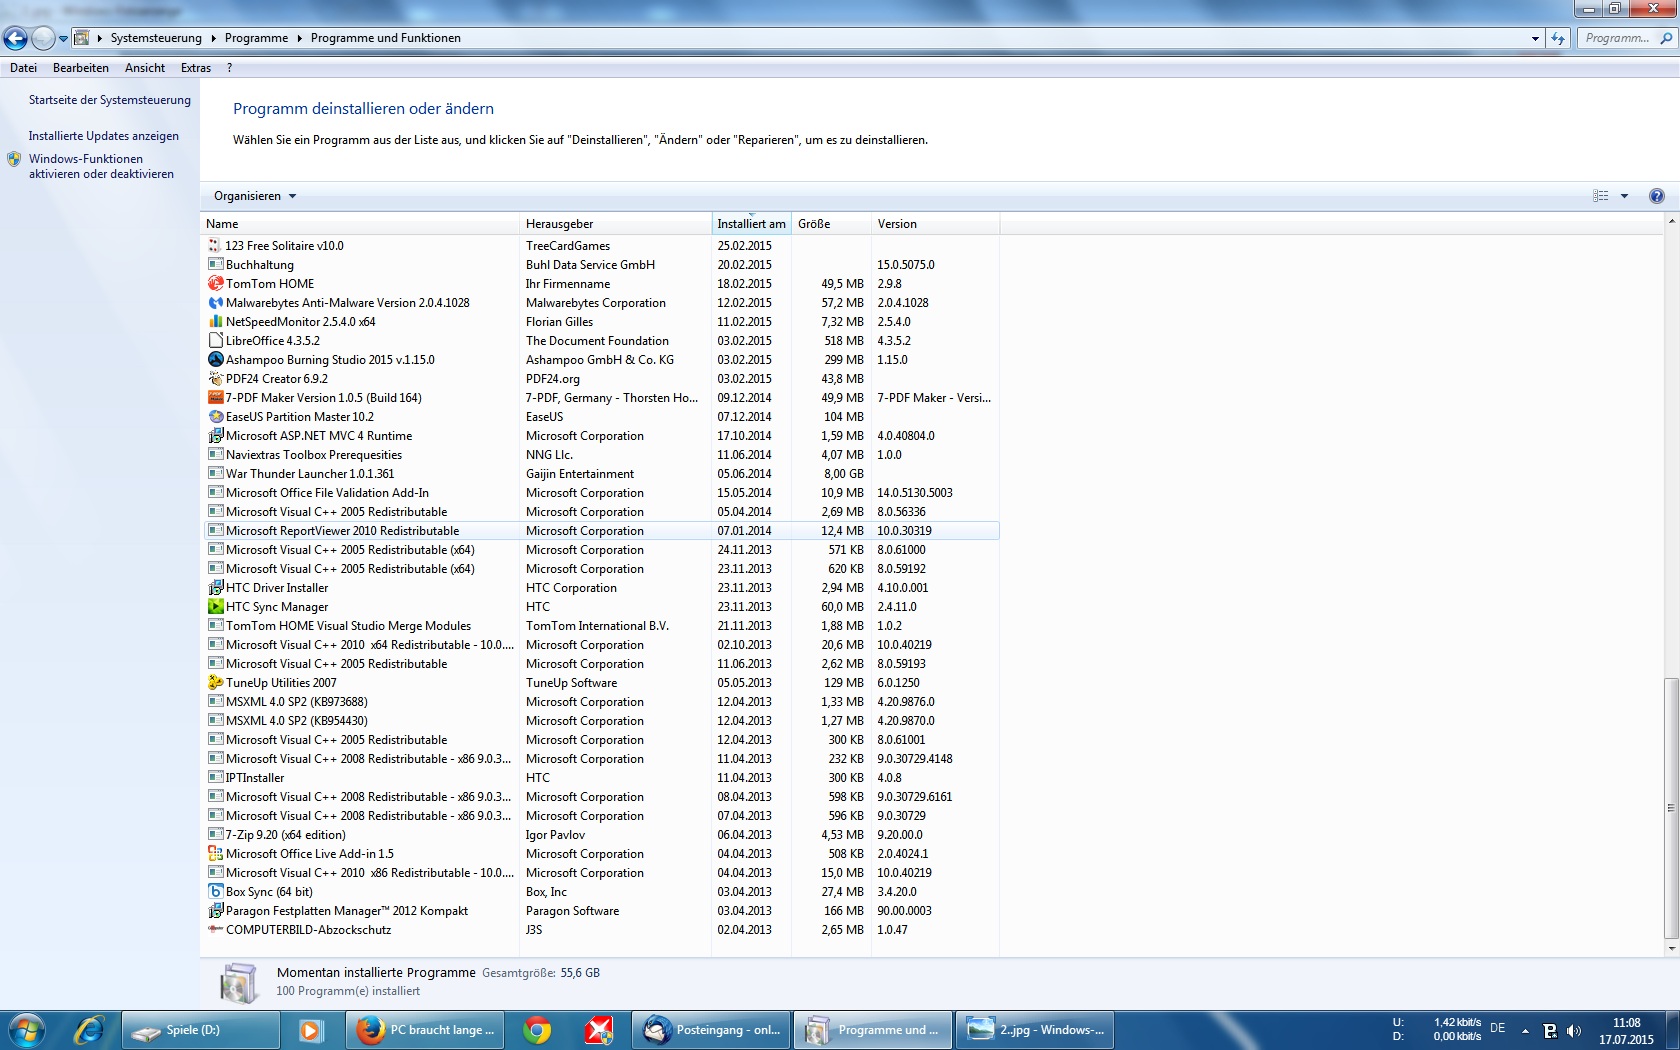Open Internet Explorer from the taskbar
1680x1050 pixels.
pyautogui.click(x=89, y=1030)
